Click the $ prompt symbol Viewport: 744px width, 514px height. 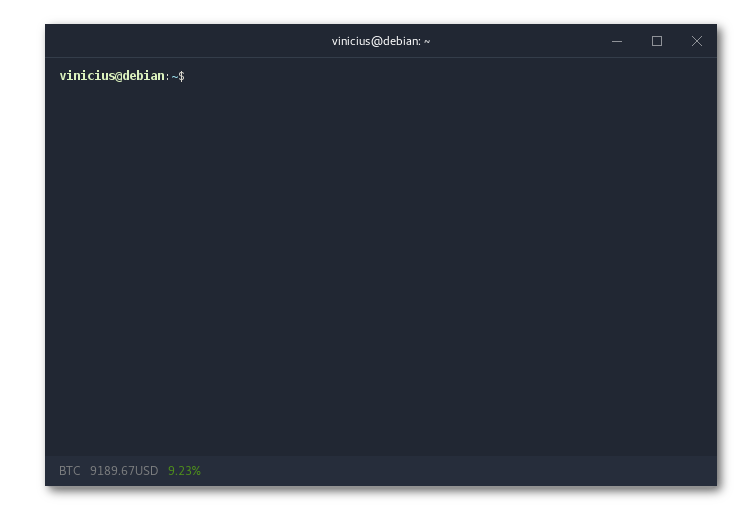coord(181,76)
